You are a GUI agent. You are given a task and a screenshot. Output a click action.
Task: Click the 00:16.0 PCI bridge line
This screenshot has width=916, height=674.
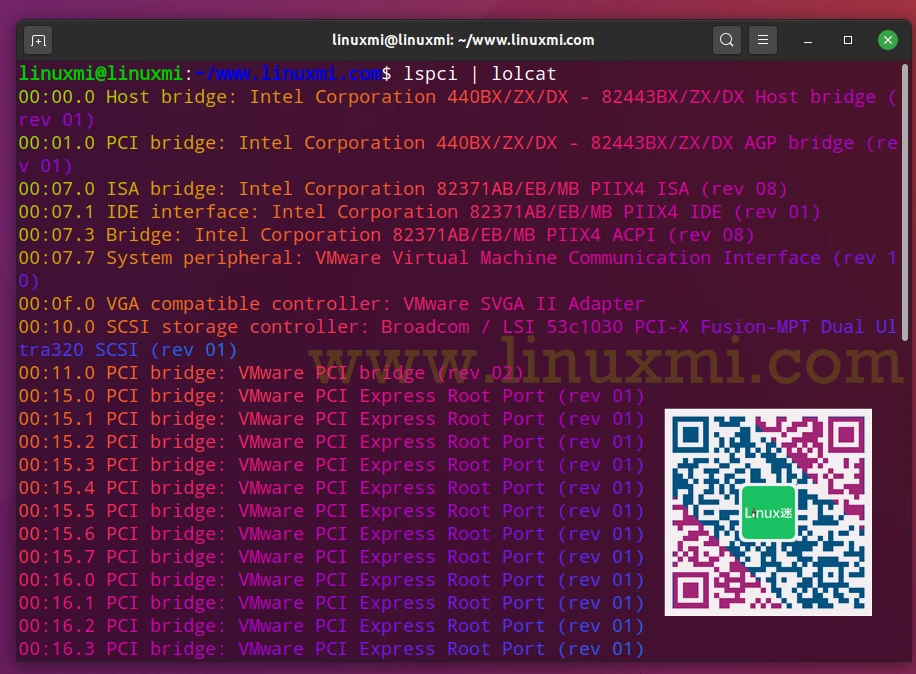click(x=331, y=580)
